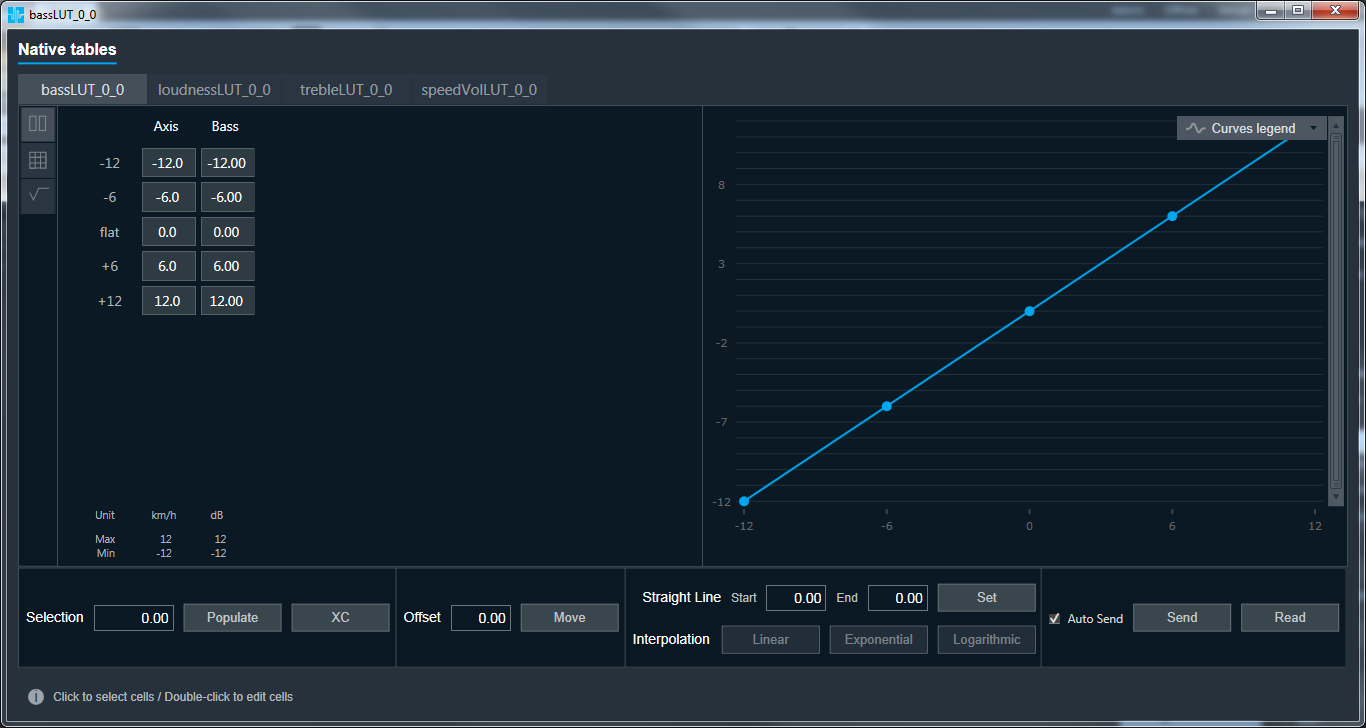Focus the Straight Line Start field
The image size is (1366, 728).
796,598
